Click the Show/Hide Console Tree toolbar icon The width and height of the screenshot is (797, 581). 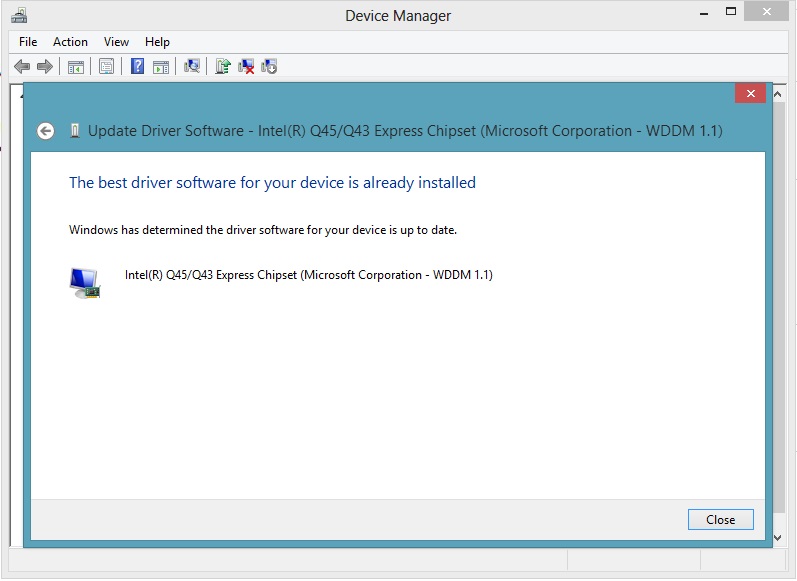point(75,67)
